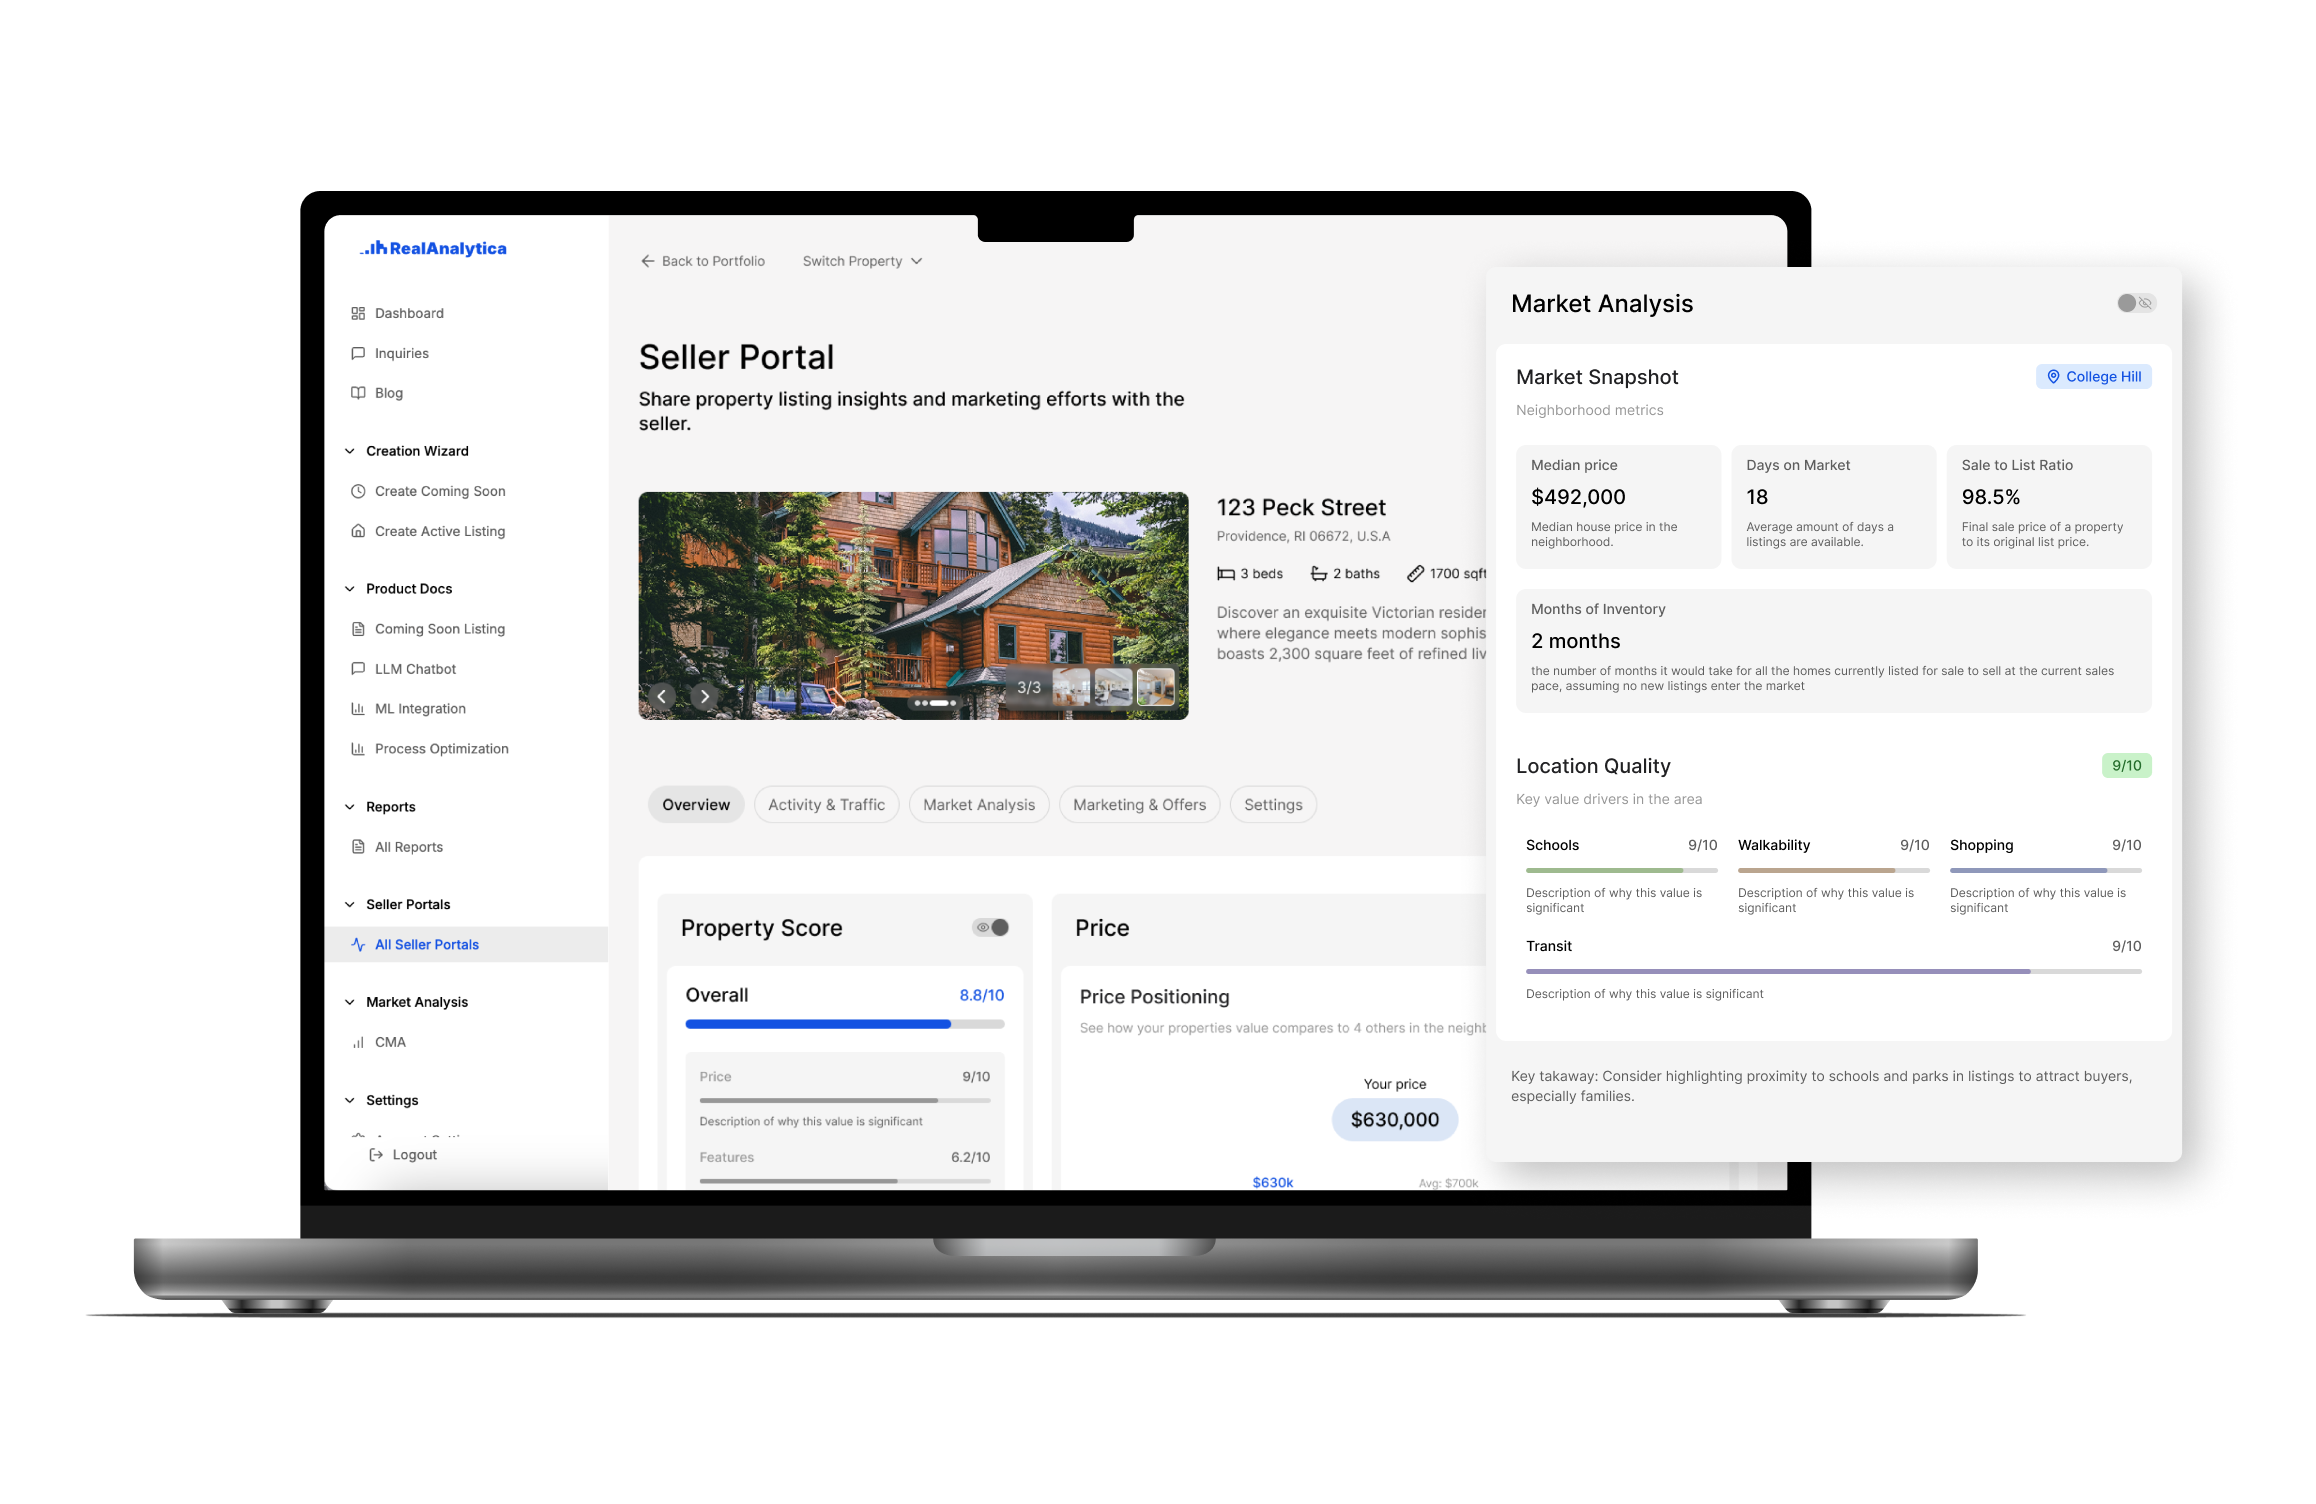Image resolution: width=2316 pixels, height=1504 pixels.
Task: Open the Dashboard grid icon
Action: (358, 313)
